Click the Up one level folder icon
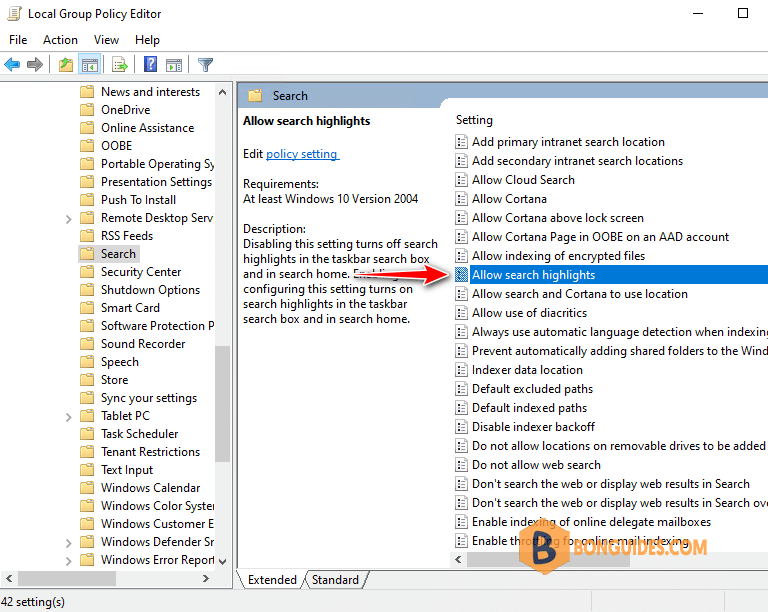 (66, 64)
